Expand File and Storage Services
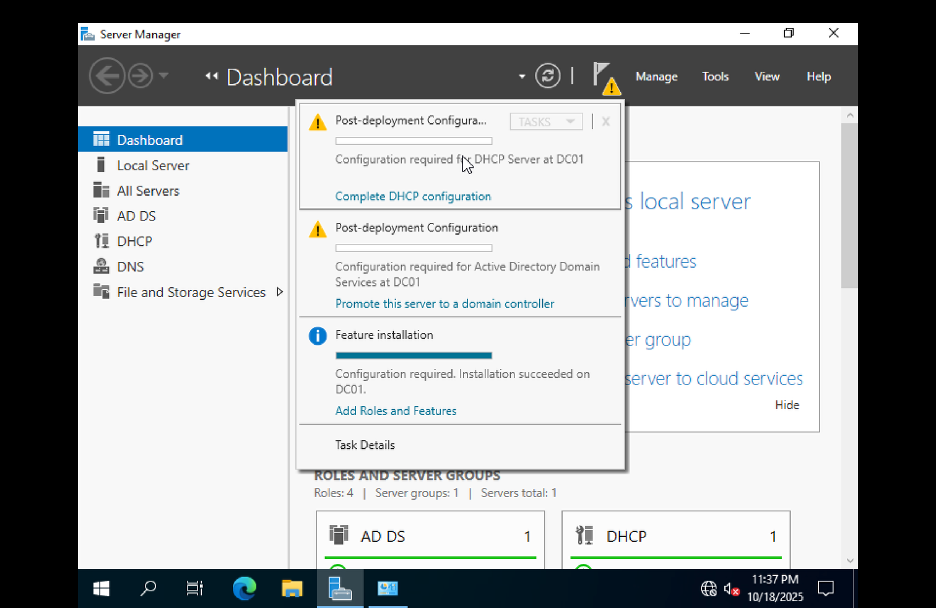The image size is (936, 608). 193,292
